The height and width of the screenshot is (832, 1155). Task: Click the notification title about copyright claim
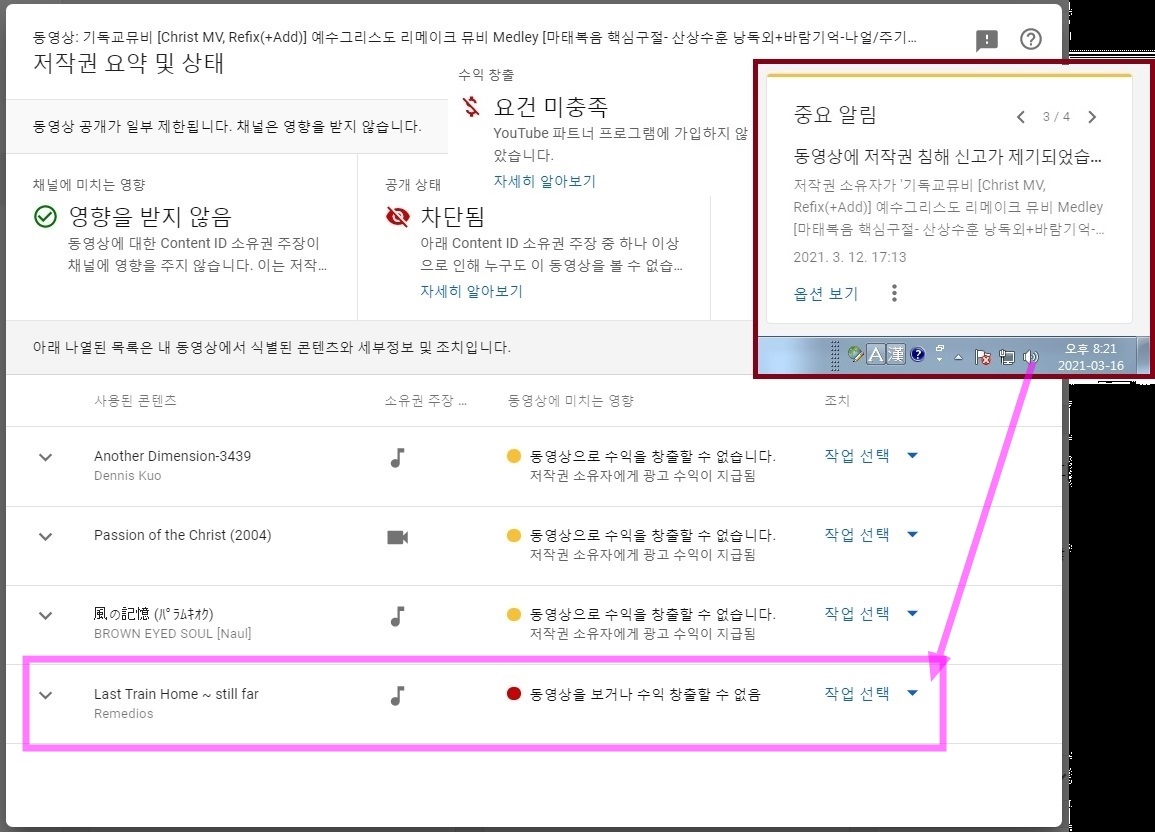(x=947, y=156)
